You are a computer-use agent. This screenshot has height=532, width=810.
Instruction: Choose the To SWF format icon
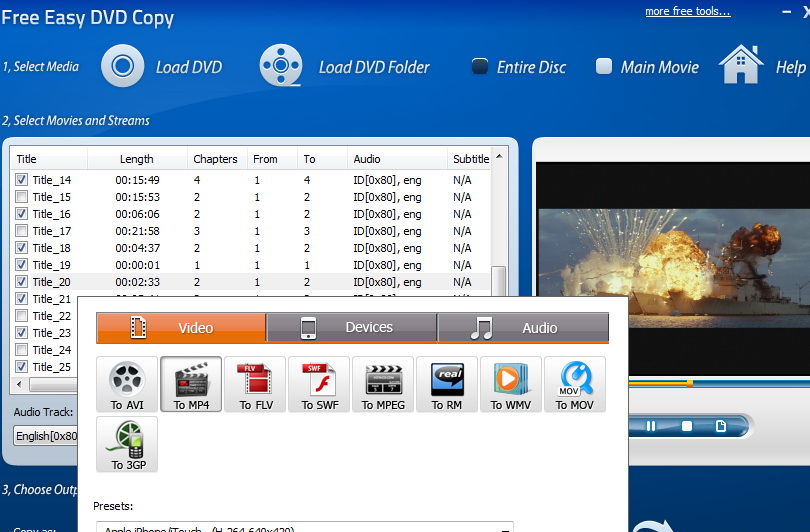319,384
